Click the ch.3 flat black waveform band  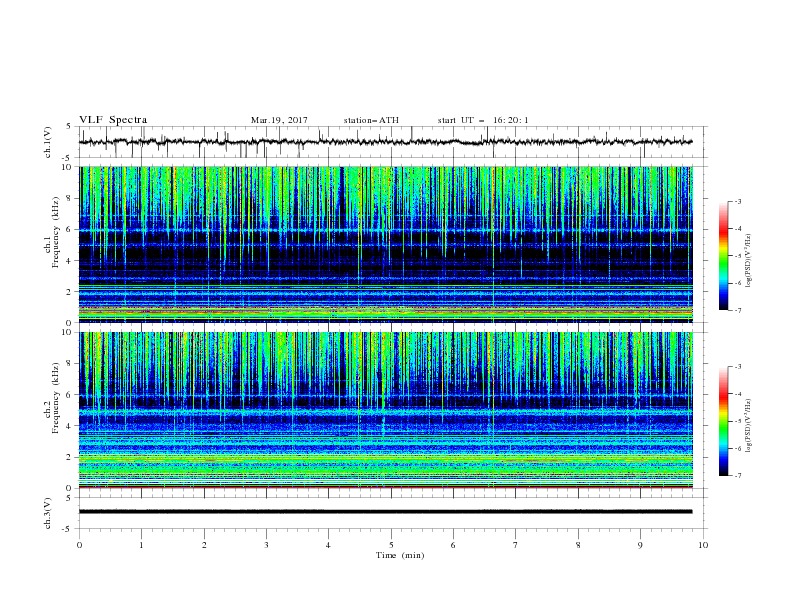click(385, 512)
